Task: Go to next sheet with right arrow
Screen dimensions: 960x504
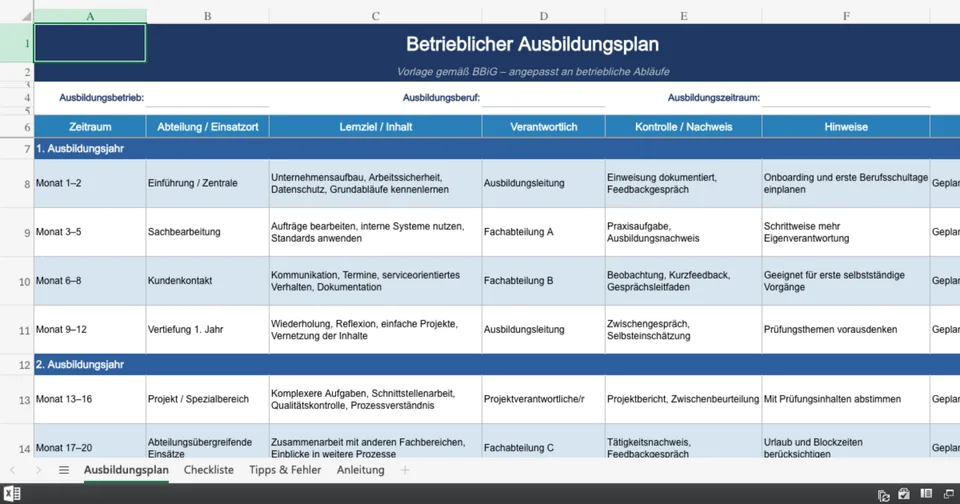Action: point(39,470)
